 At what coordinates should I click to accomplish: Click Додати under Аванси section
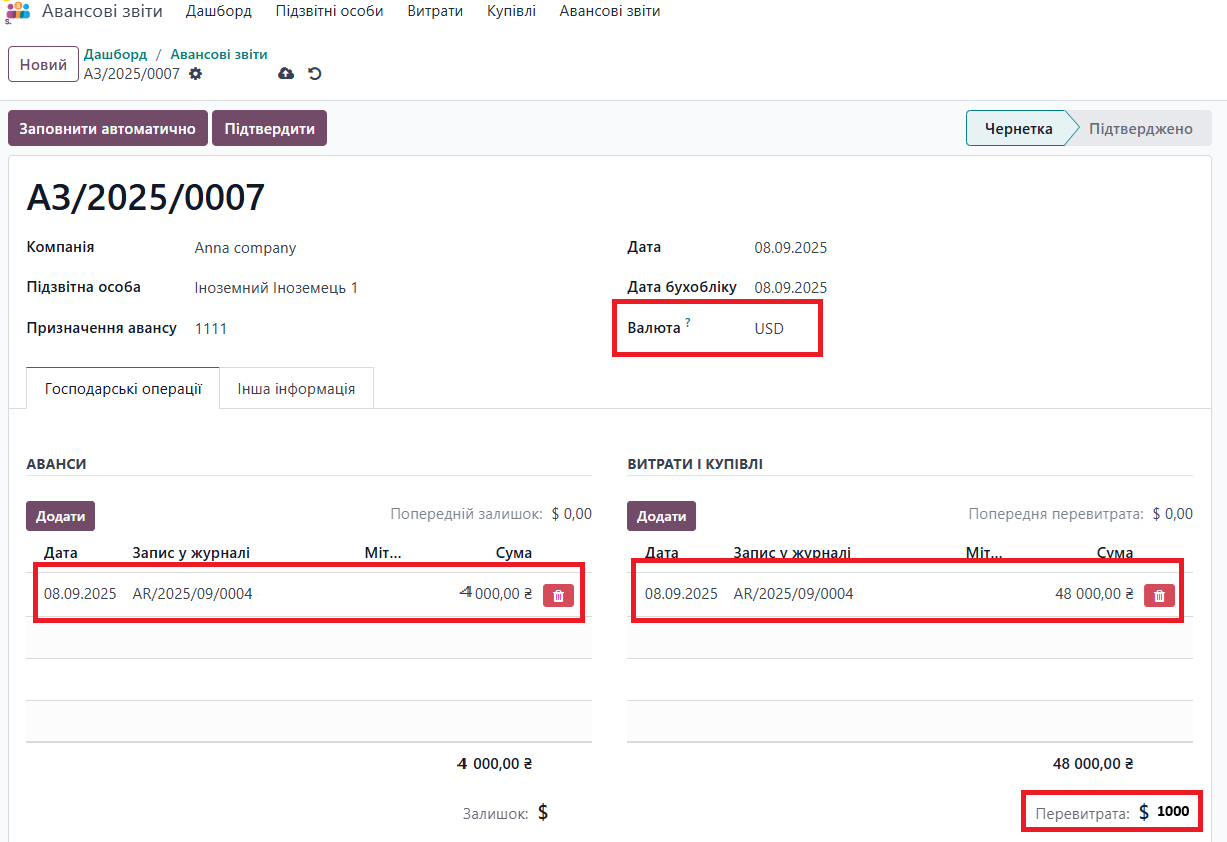(60, 516)
